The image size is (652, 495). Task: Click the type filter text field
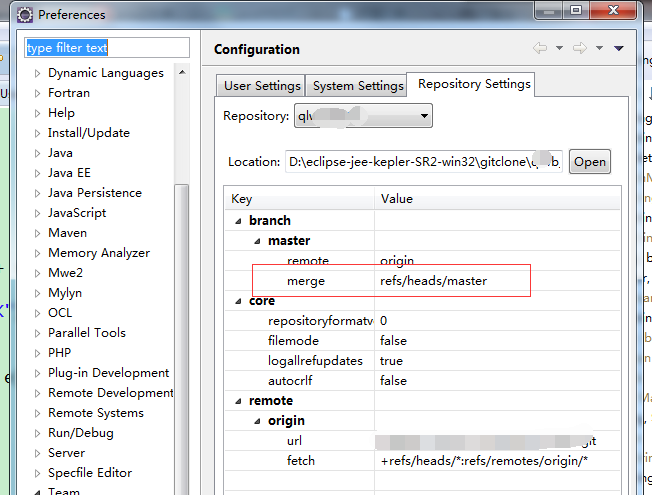pyautogui.click(x=106, y=48)
